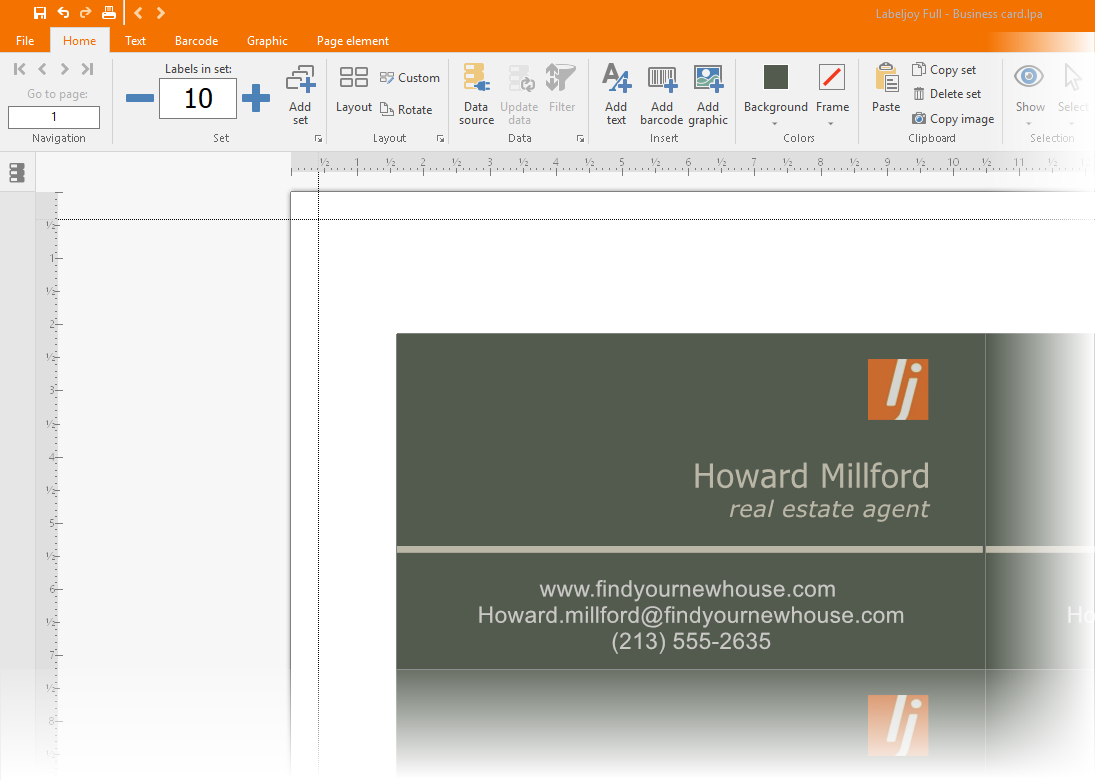Jump to first page navigation icon
Screen dimensions: 1095x780
tap(20, 68)
